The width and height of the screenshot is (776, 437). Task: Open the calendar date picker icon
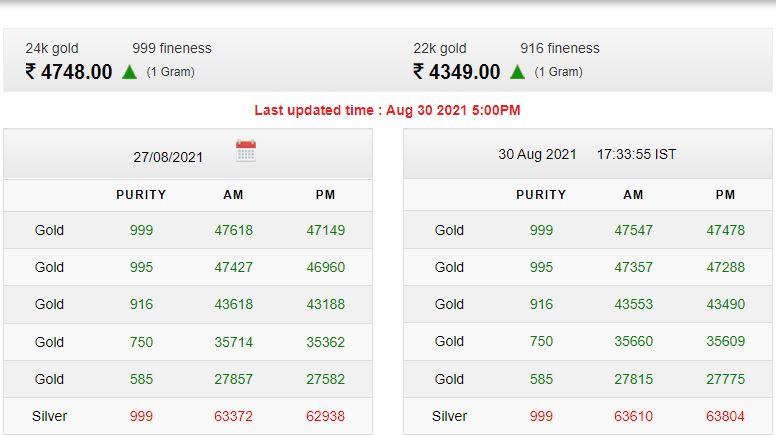[246, 152]
